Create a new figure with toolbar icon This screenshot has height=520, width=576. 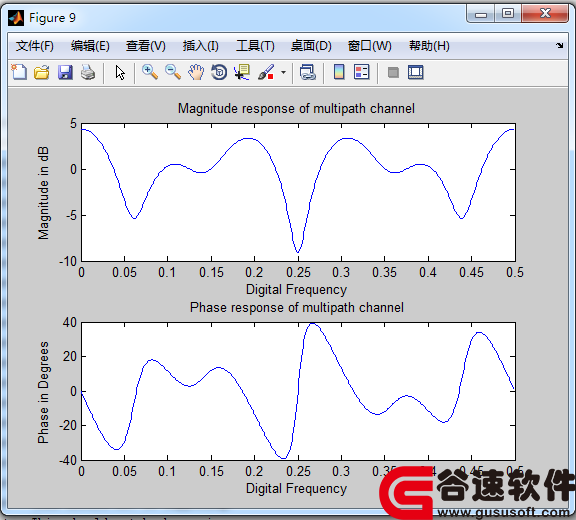(19, 72)
